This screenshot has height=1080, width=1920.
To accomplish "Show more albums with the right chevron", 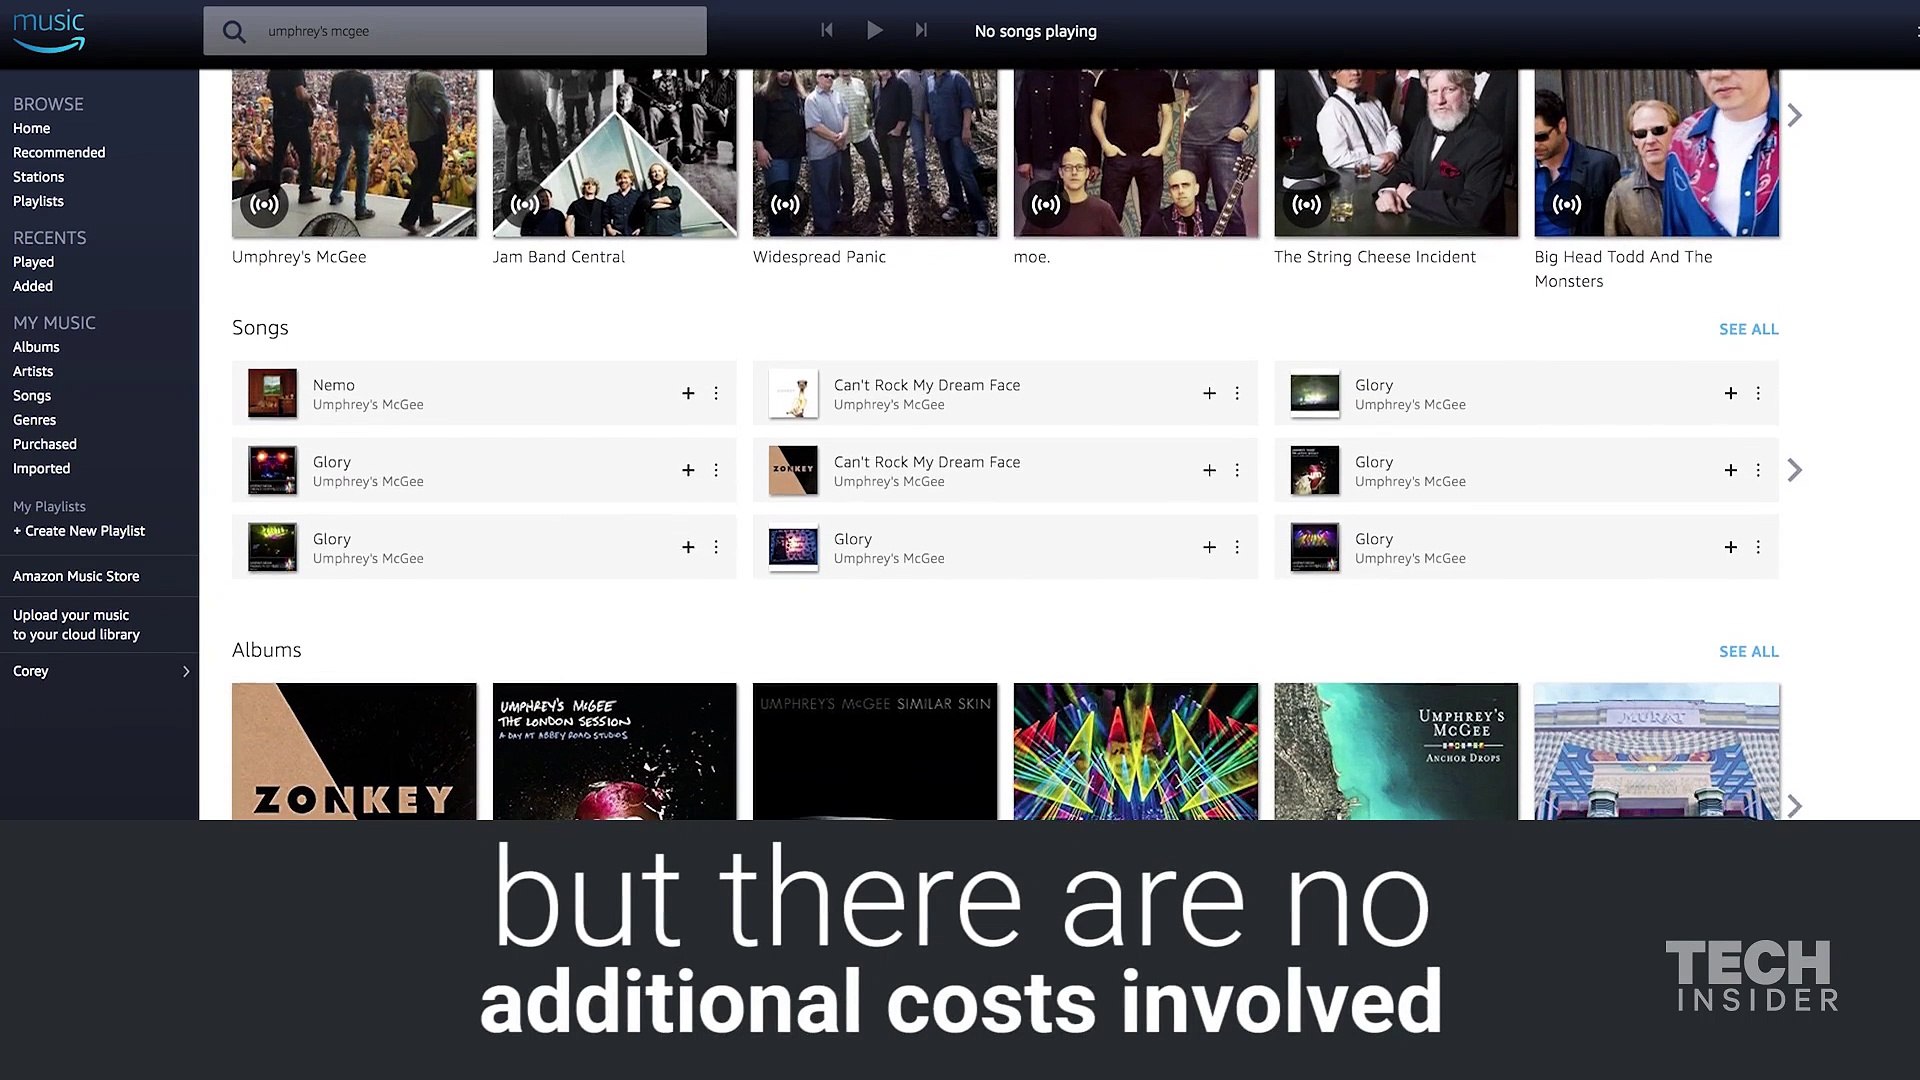I will (1795, 806).
